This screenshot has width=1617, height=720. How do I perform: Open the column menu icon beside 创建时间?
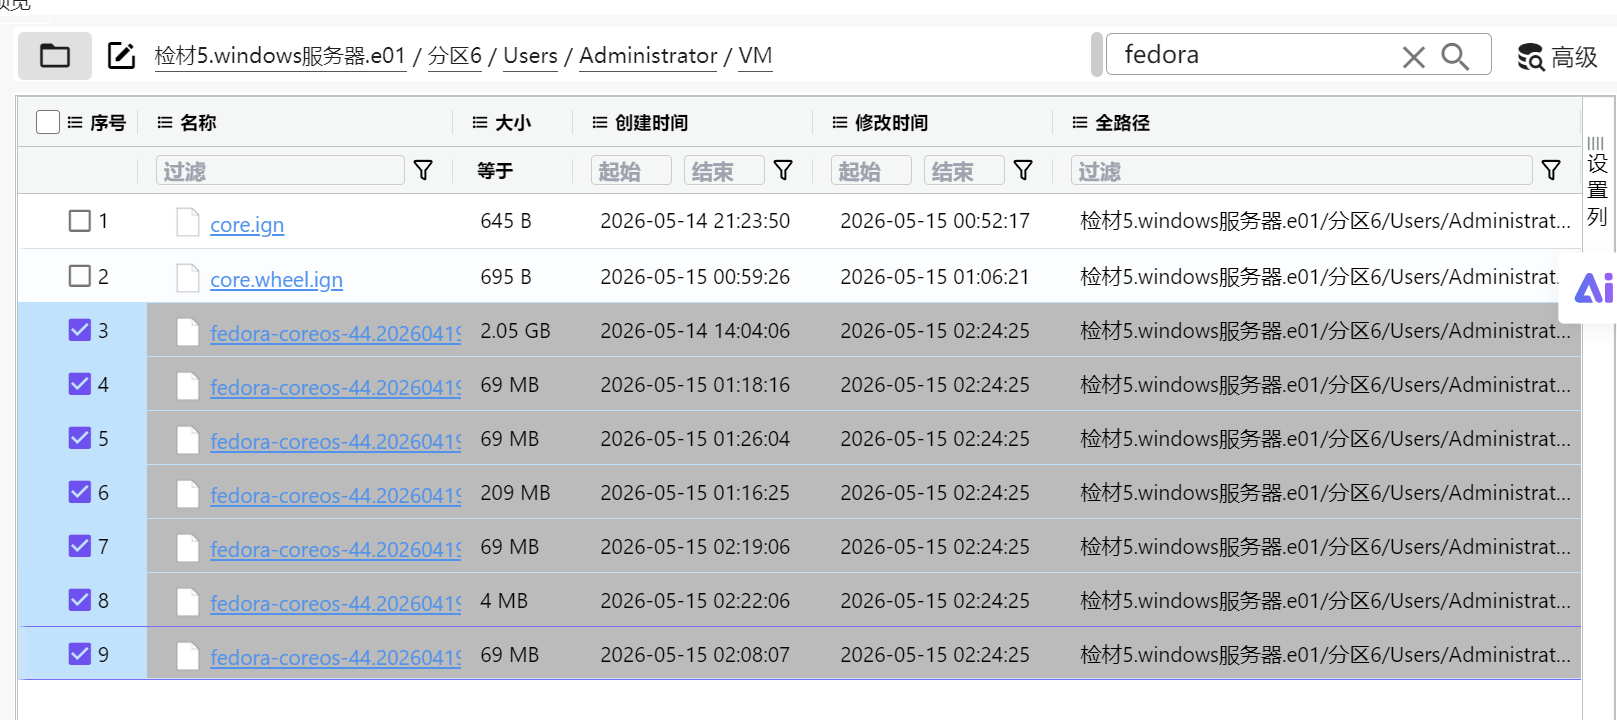[600, 123]
